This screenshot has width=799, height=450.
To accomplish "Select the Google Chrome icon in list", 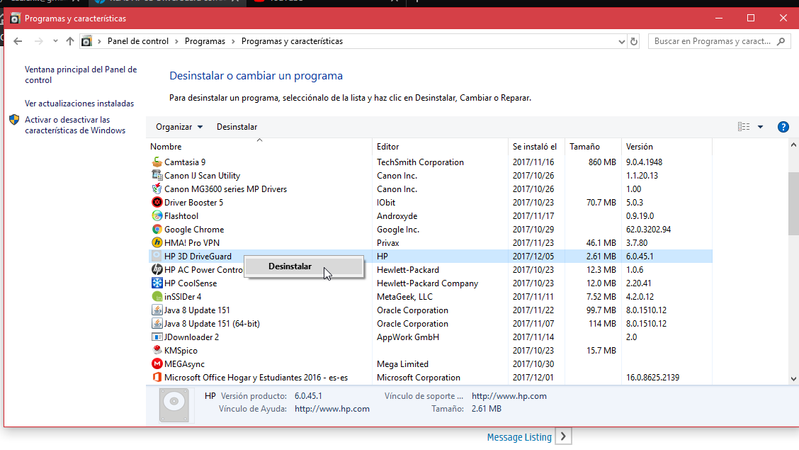I will tap(157, 229).
